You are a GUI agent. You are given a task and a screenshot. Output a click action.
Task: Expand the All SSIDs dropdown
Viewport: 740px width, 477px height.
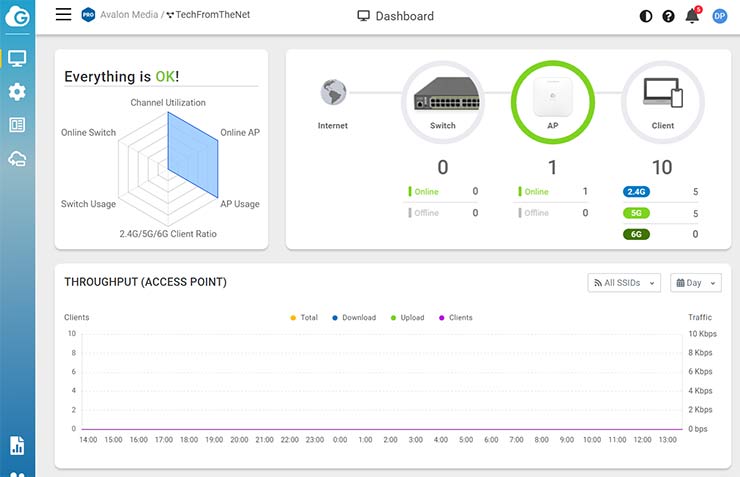[x=624, y=283]
